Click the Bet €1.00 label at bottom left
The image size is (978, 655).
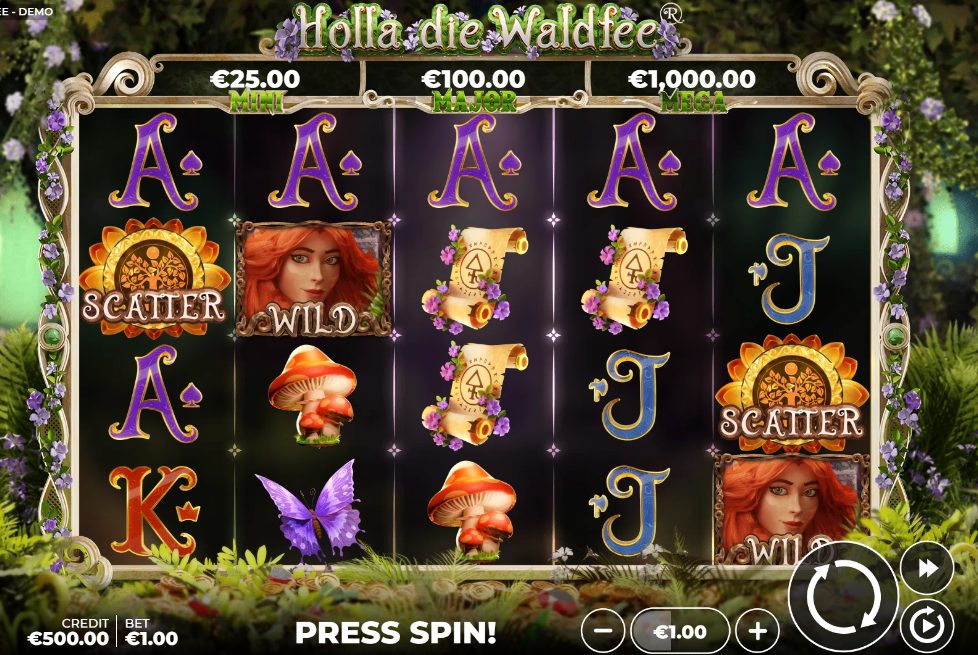[x=151, y=631]
